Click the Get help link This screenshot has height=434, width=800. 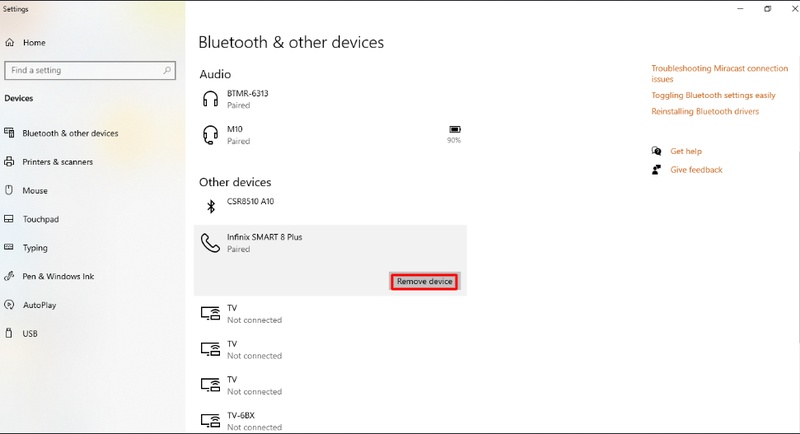pos(686,151)
